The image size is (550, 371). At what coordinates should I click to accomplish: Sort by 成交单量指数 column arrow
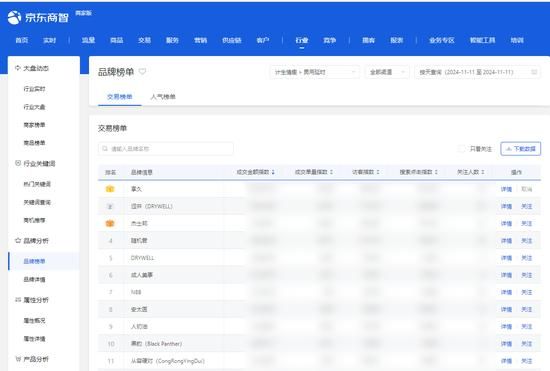(x=331, y=172)
